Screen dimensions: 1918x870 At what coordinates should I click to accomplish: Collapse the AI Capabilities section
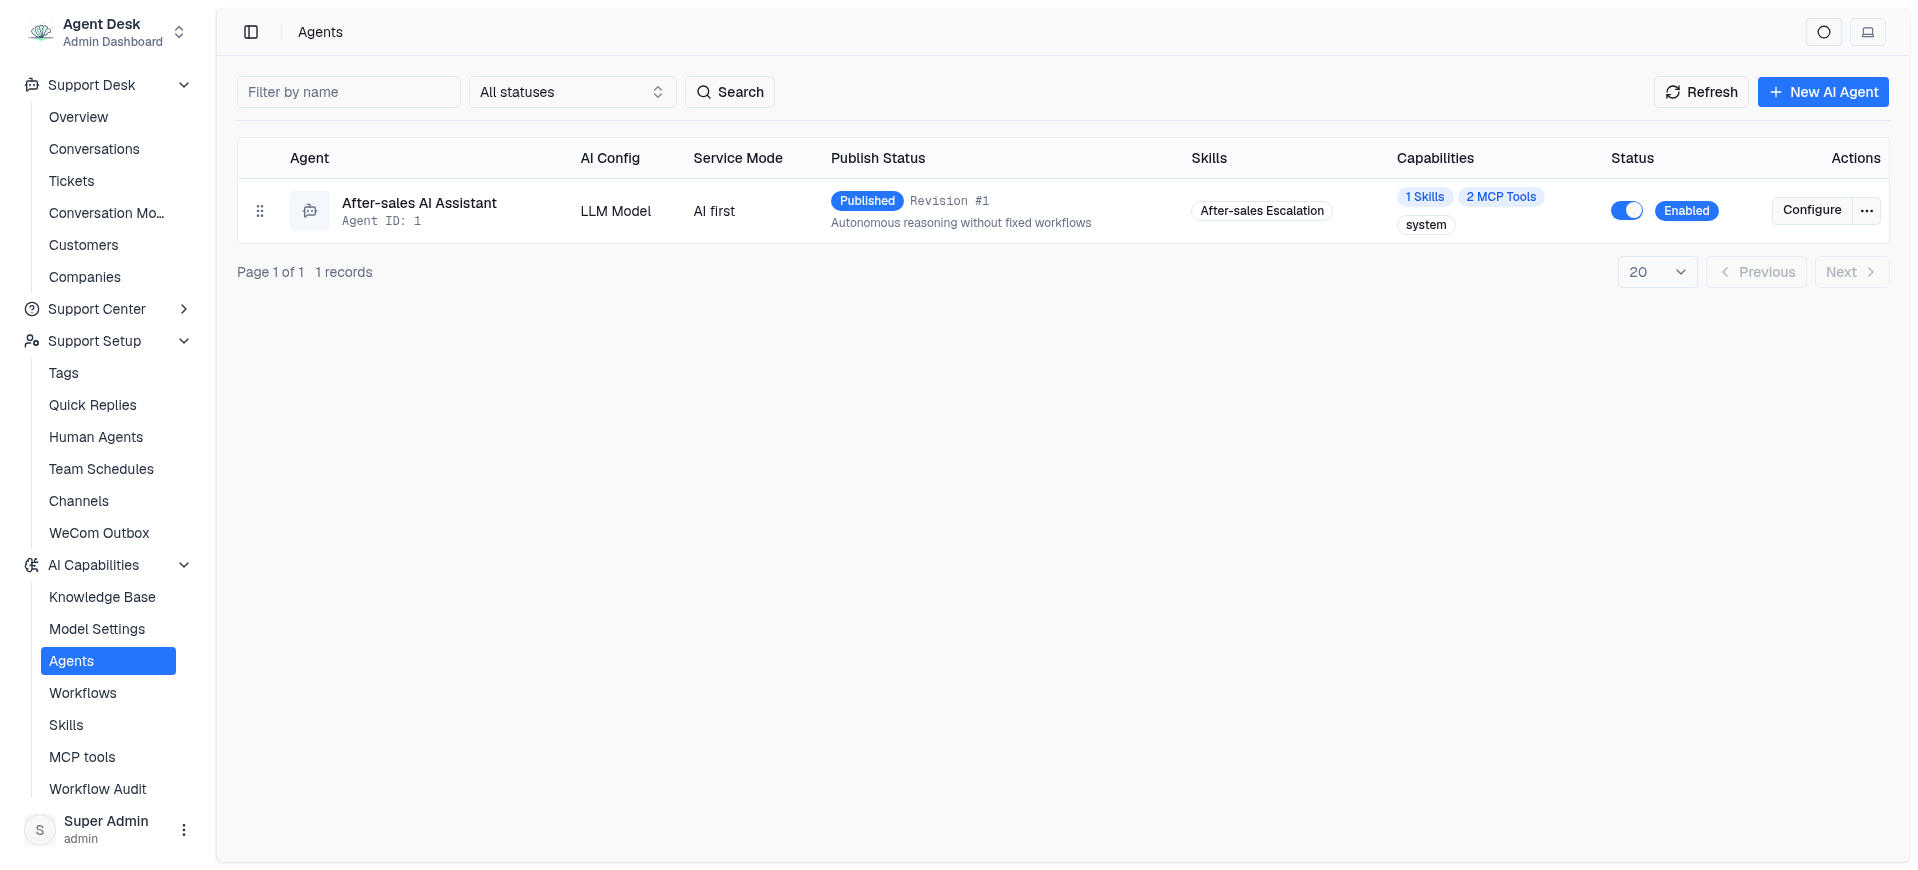coord(184,565)
